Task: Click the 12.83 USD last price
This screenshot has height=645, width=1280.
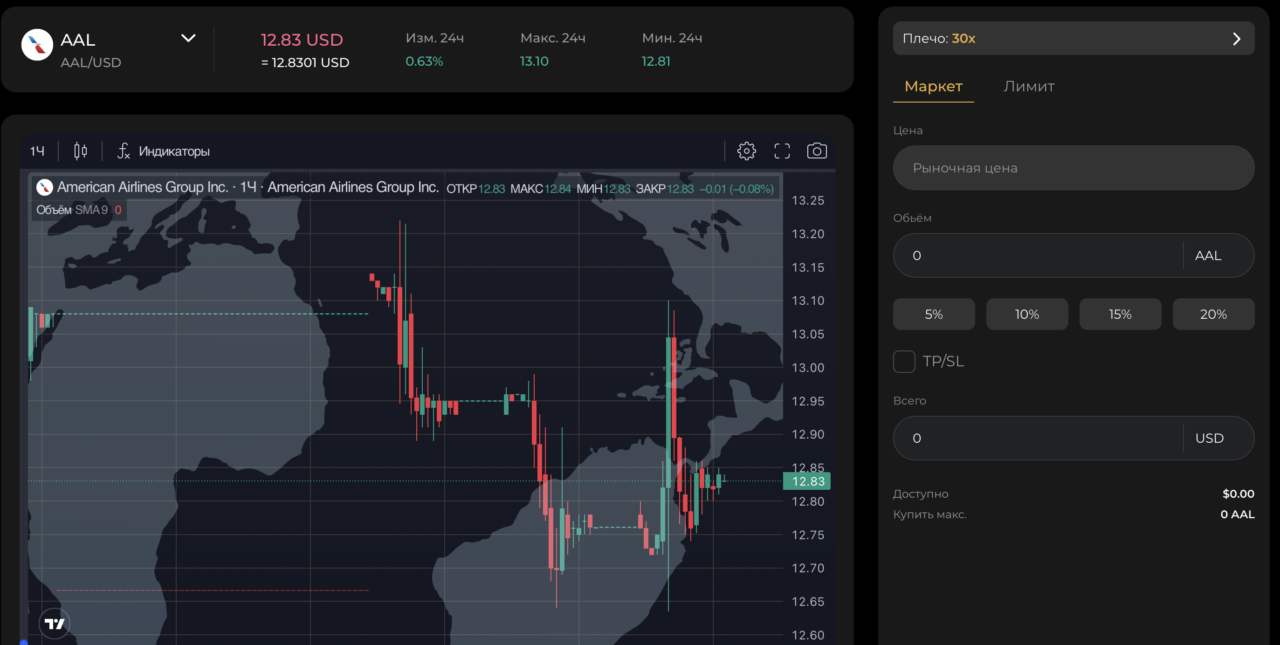Action: click(x=302, y=40)
